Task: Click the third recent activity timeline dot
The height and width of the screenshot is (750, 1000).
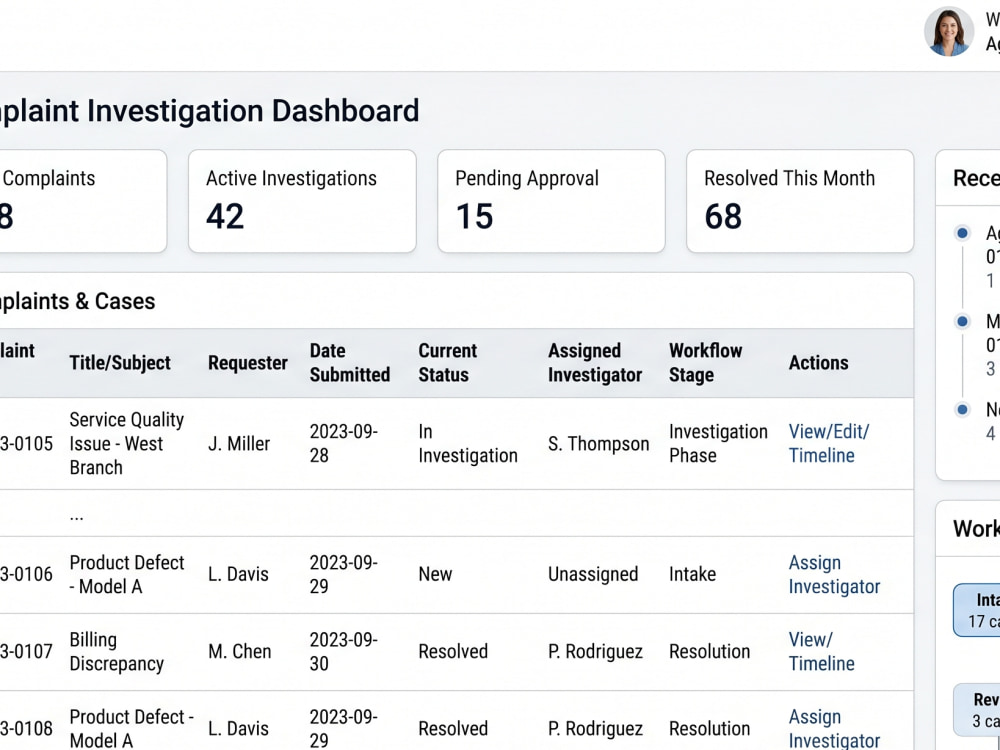Action: 962,409
